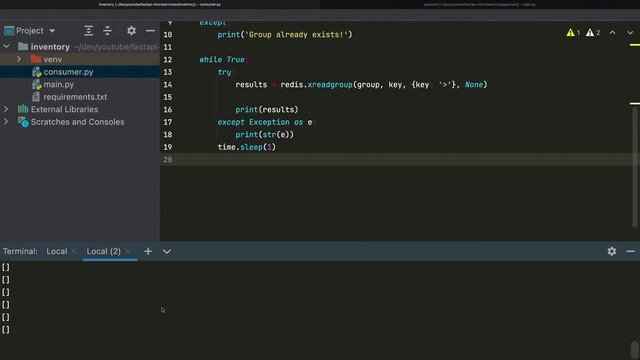
Task: Click the expand all icon in Project panel
Action: 88,31
